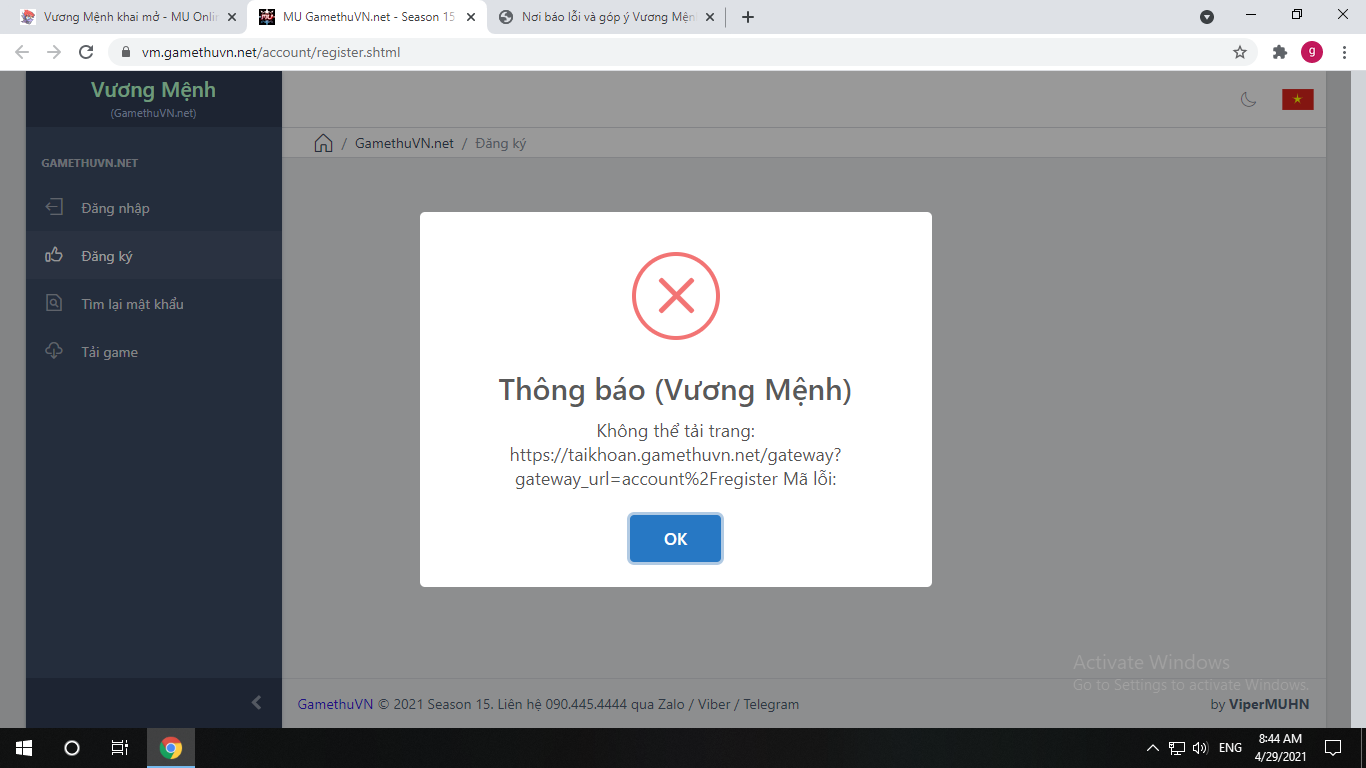
Task: Select the Vietnam flag language icon
Action: coord(1297,99)
